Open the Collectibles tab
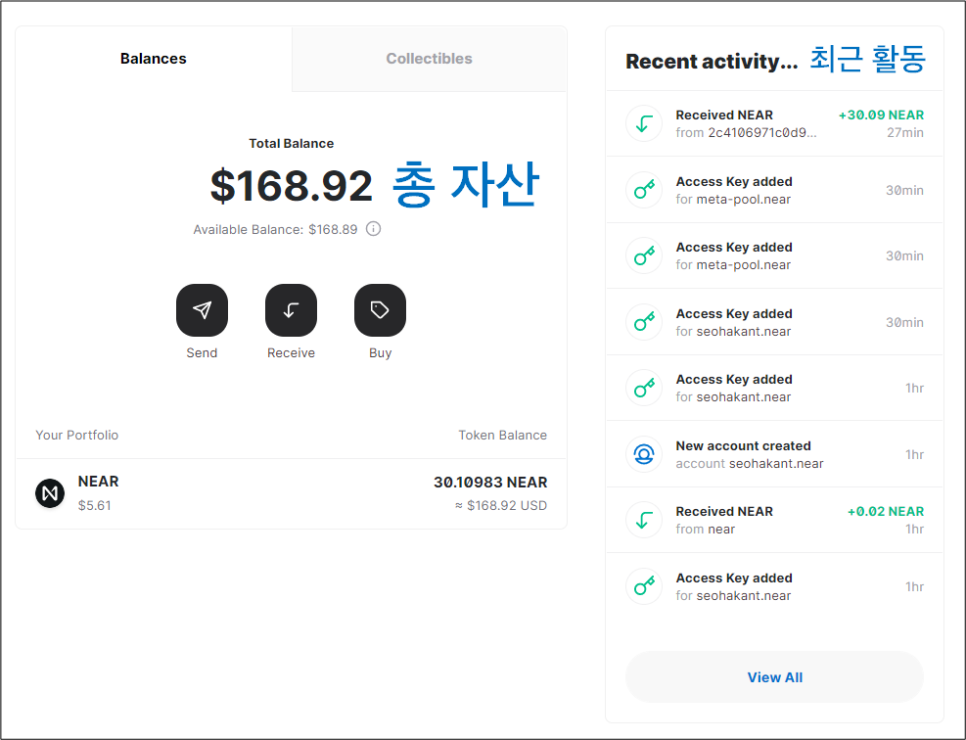966x740 pixels. (x=429, y=59)
